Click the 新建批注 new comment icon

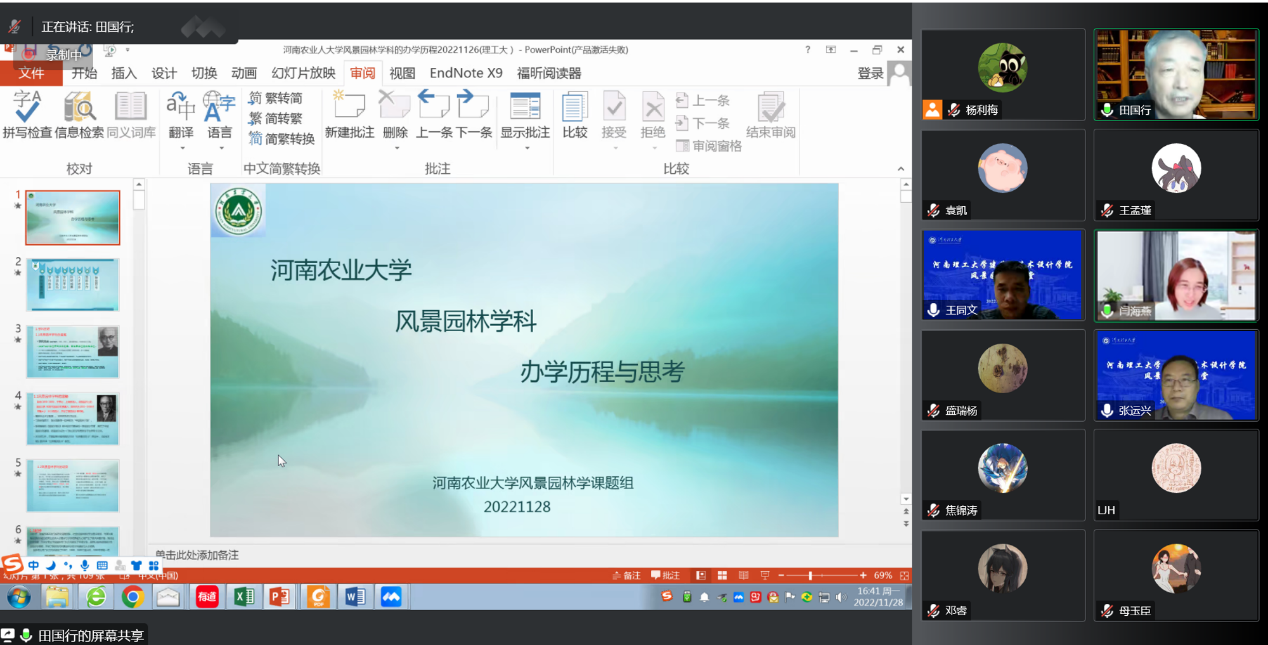click(349, 114)
